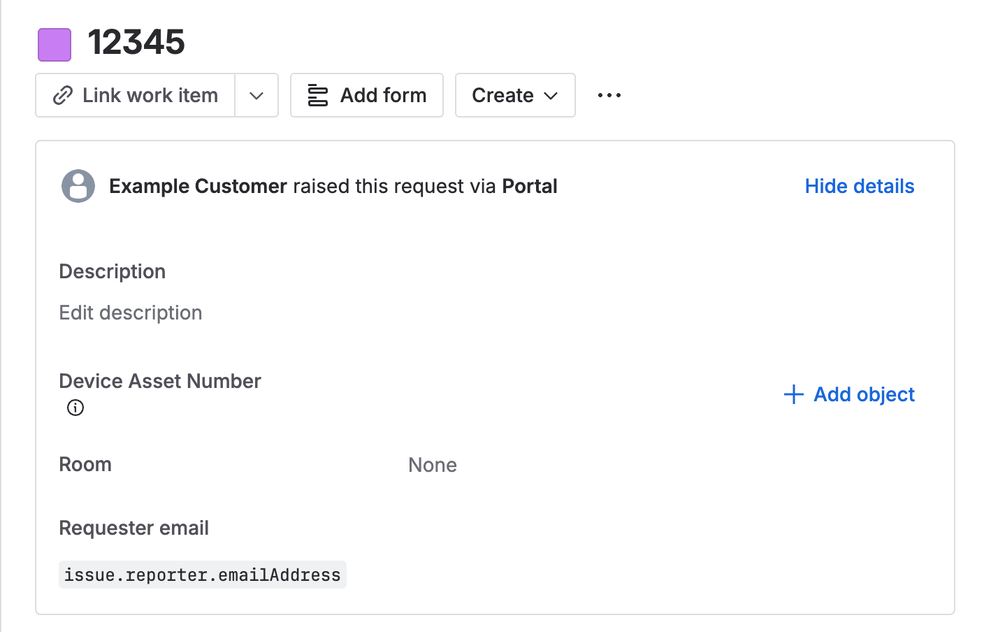Show the Device Asset Number info tooltip

75,408
